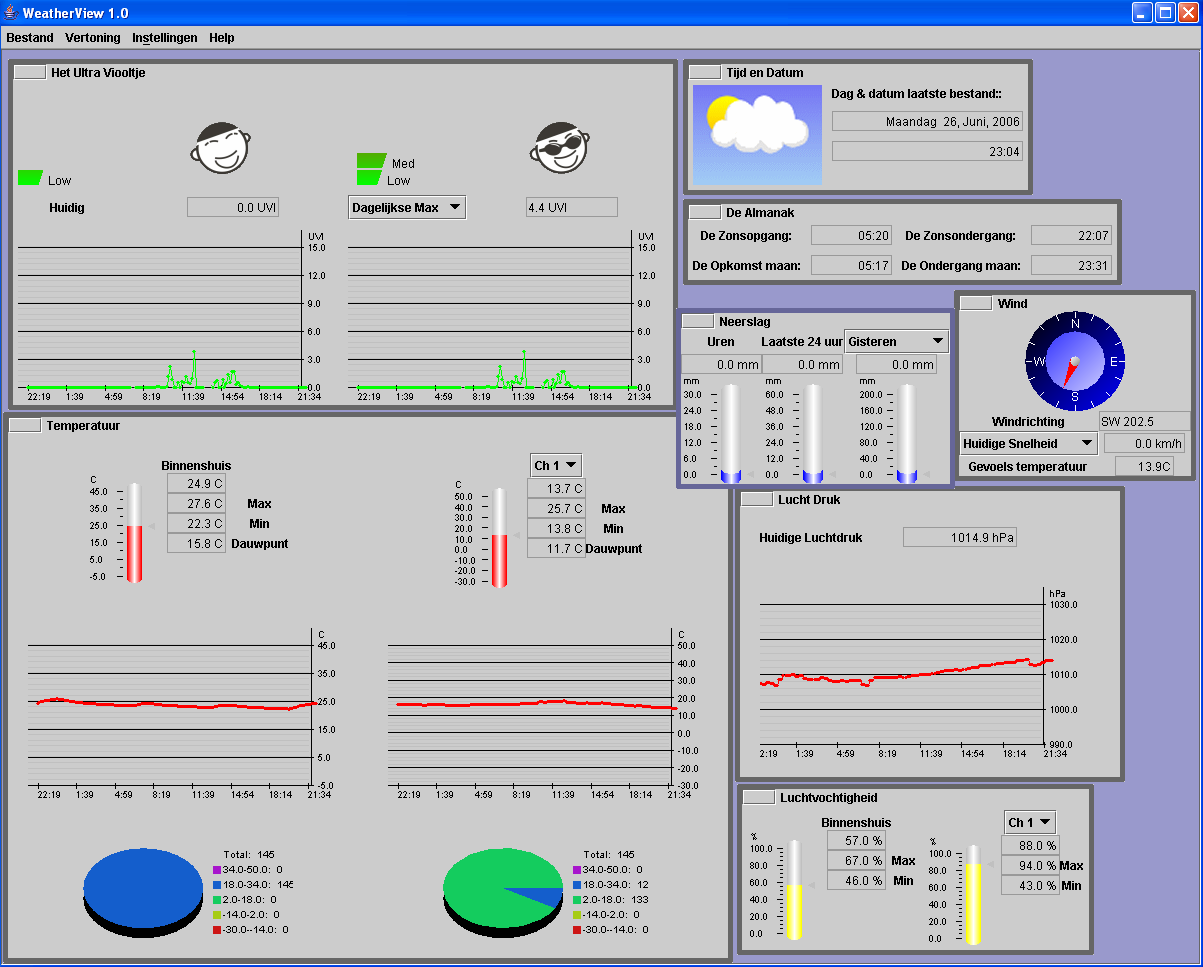
Task: Click the Binnenshuis red thermometer gauge
Action: pos(134,533)
